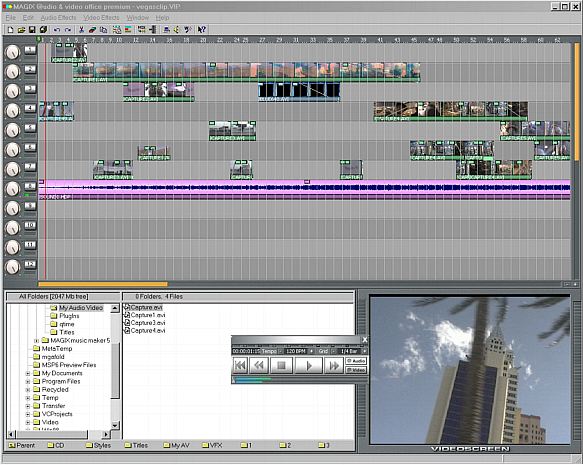This screenshot has height=465, width=583.
Task: Expand the Temp folder node
Action: pos(28,398)
